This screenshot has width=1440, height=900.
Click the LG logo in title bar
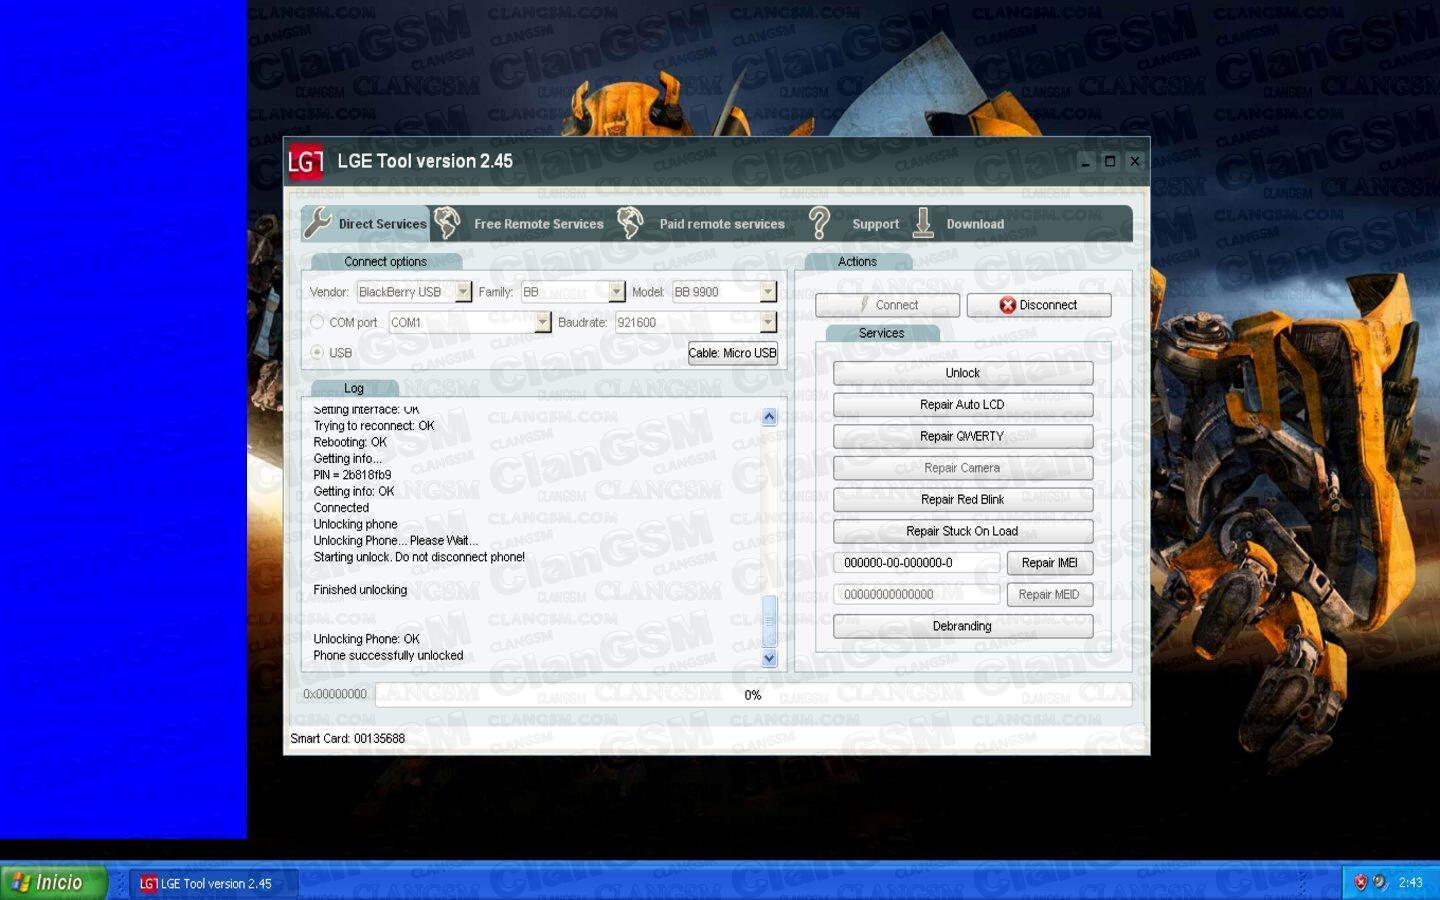pos(306,161)
